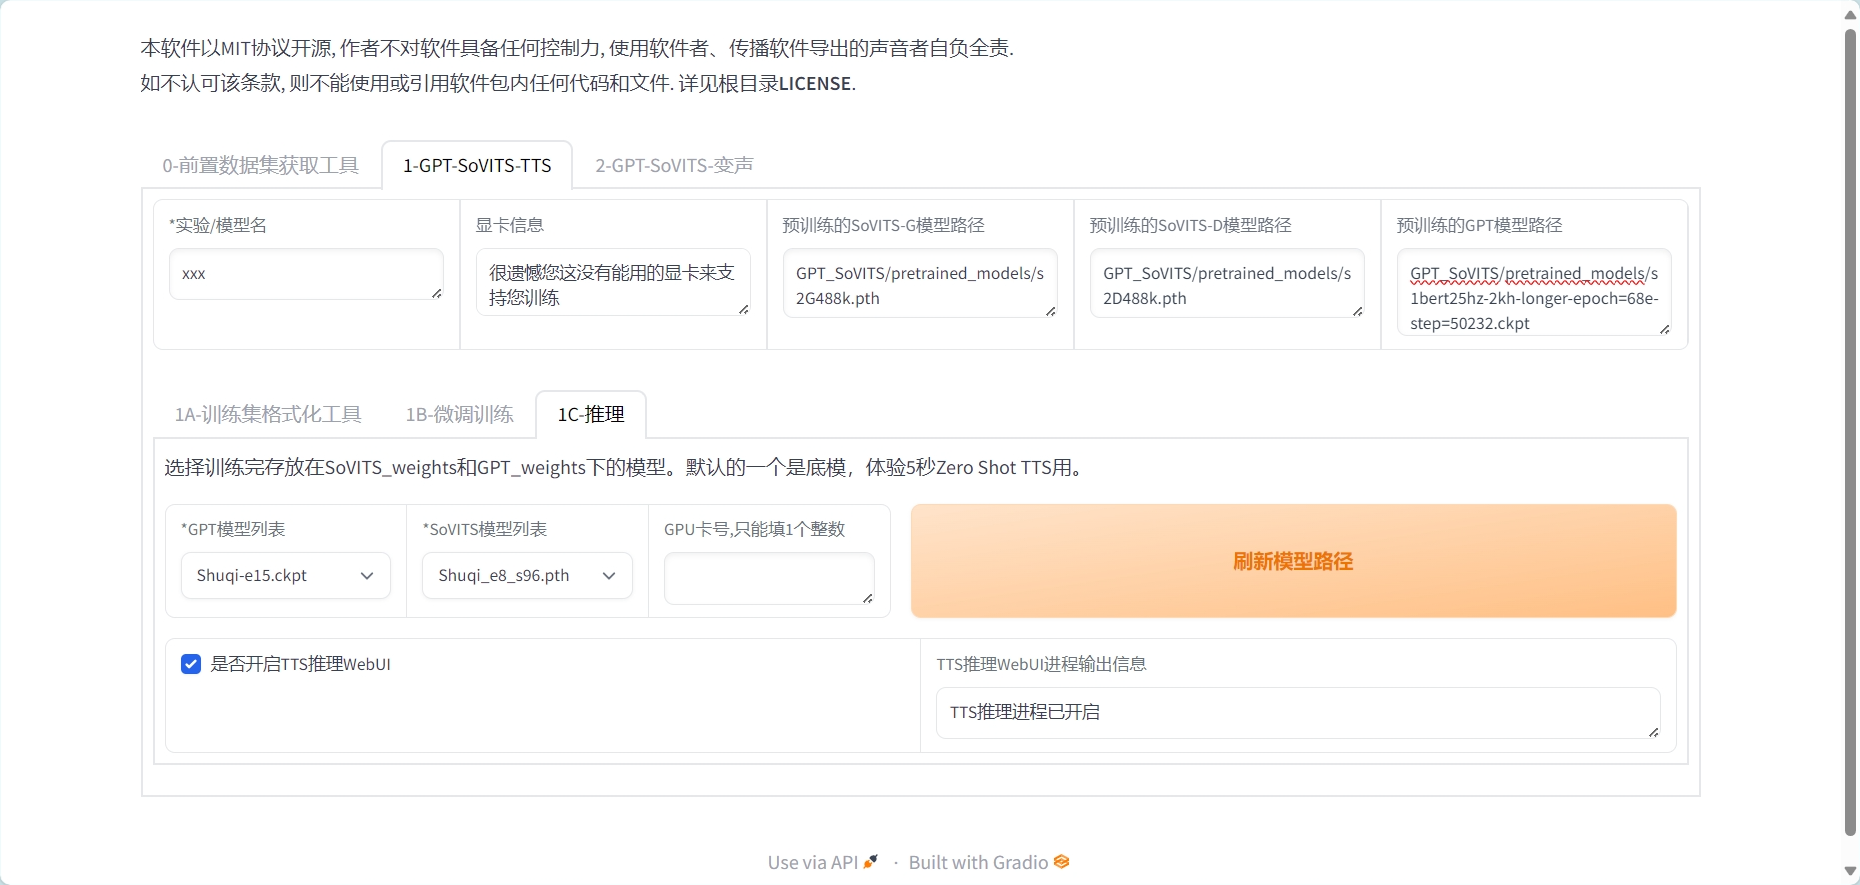Image resolution: width=1860 pixels, height=885 pixels.
Task: Open the Shuqi-e15.ckpt GPT model dropdown
Action: pyautogui.click(x=285, y=576)
